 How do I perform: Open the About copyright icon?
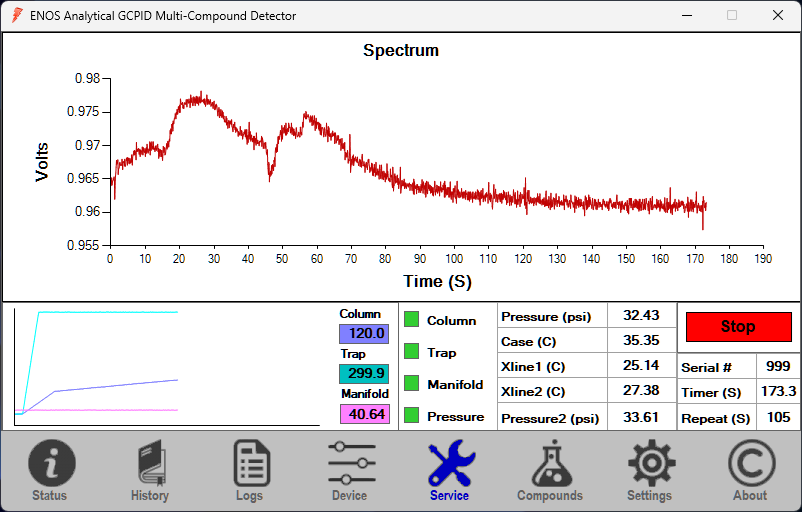tap(750, 465)
